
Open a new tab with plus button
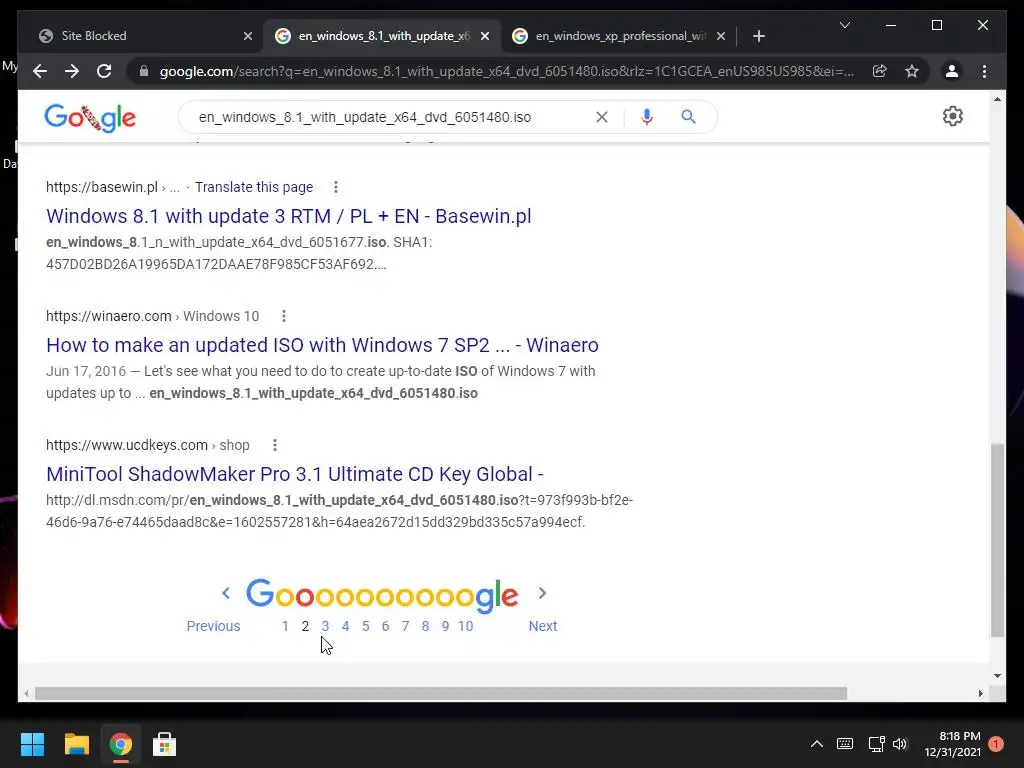tap(759, 36)
